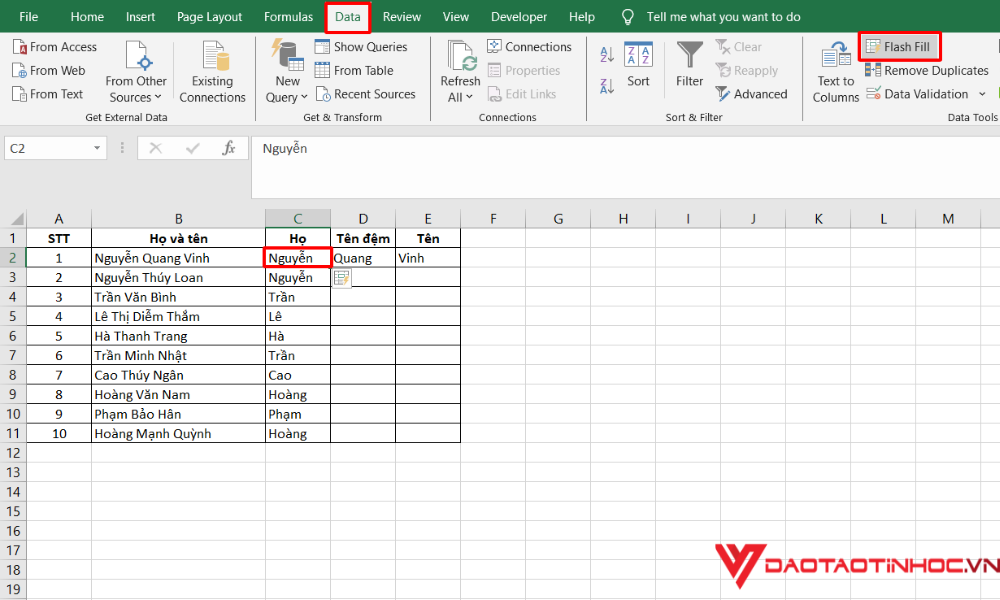Screen dimensions: 1000x600
Task: Click Reapply filter button
Action: [746, 70]
